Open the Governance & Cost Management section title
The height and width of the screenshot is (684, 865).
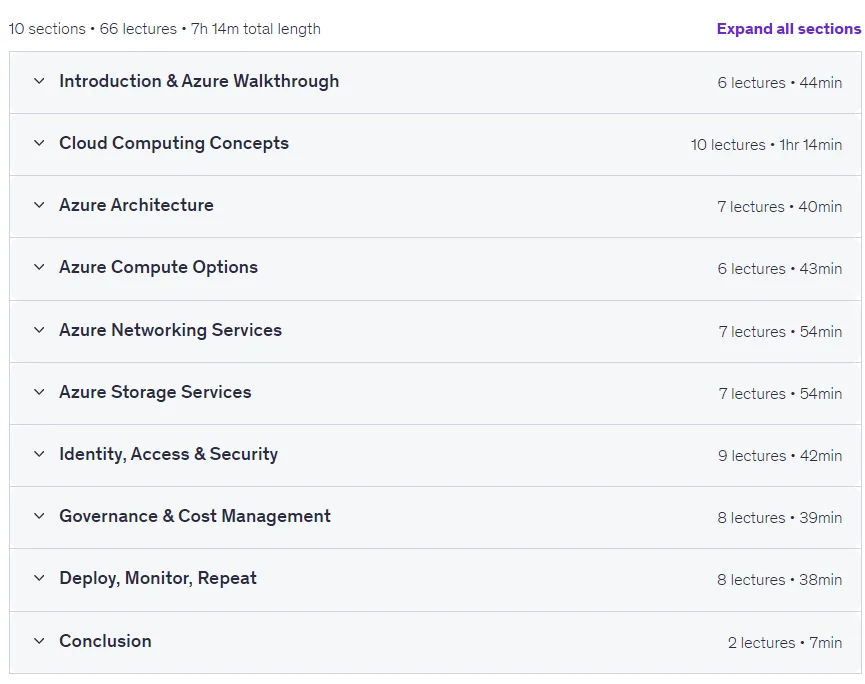pyautogui.click(x=195, y=516)
